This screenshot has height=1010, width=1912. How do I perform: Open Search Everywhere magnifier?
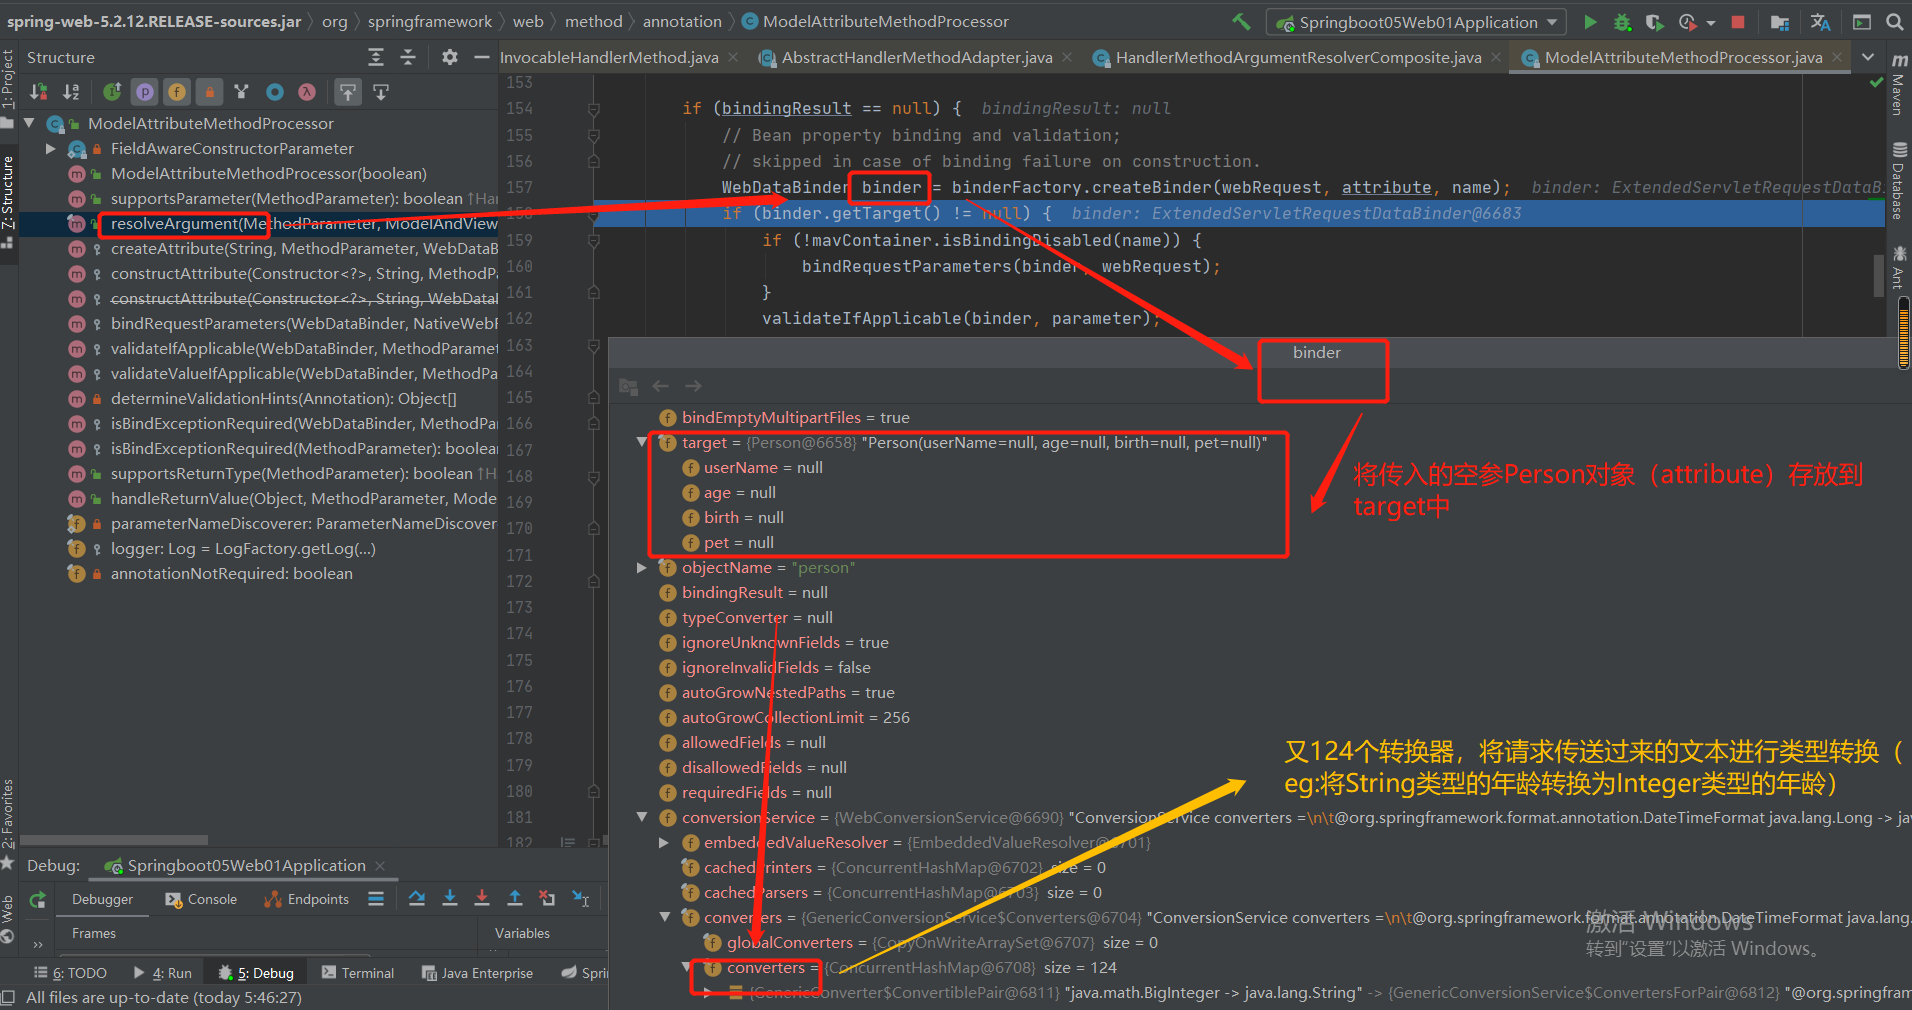pyautogui.click(x=1894, y=22)
